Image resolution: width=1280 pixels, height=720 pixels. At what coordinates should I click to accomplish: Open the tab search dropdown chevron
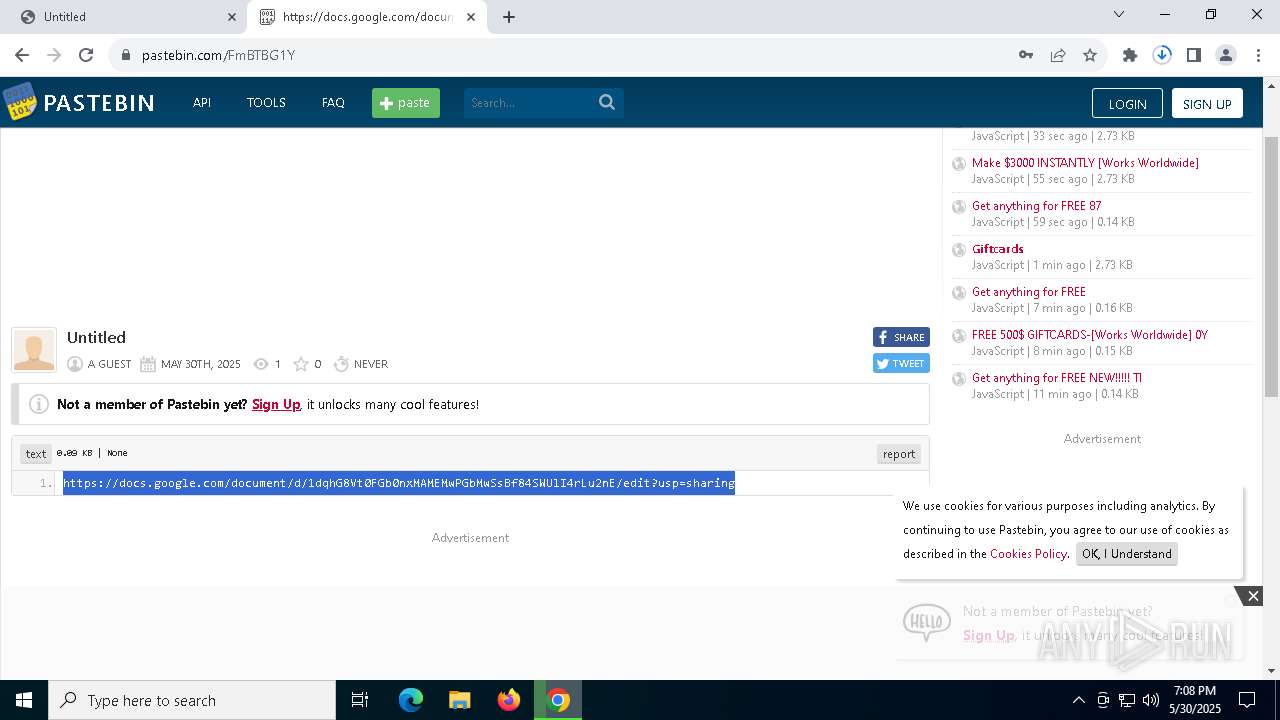(1119, 15)
